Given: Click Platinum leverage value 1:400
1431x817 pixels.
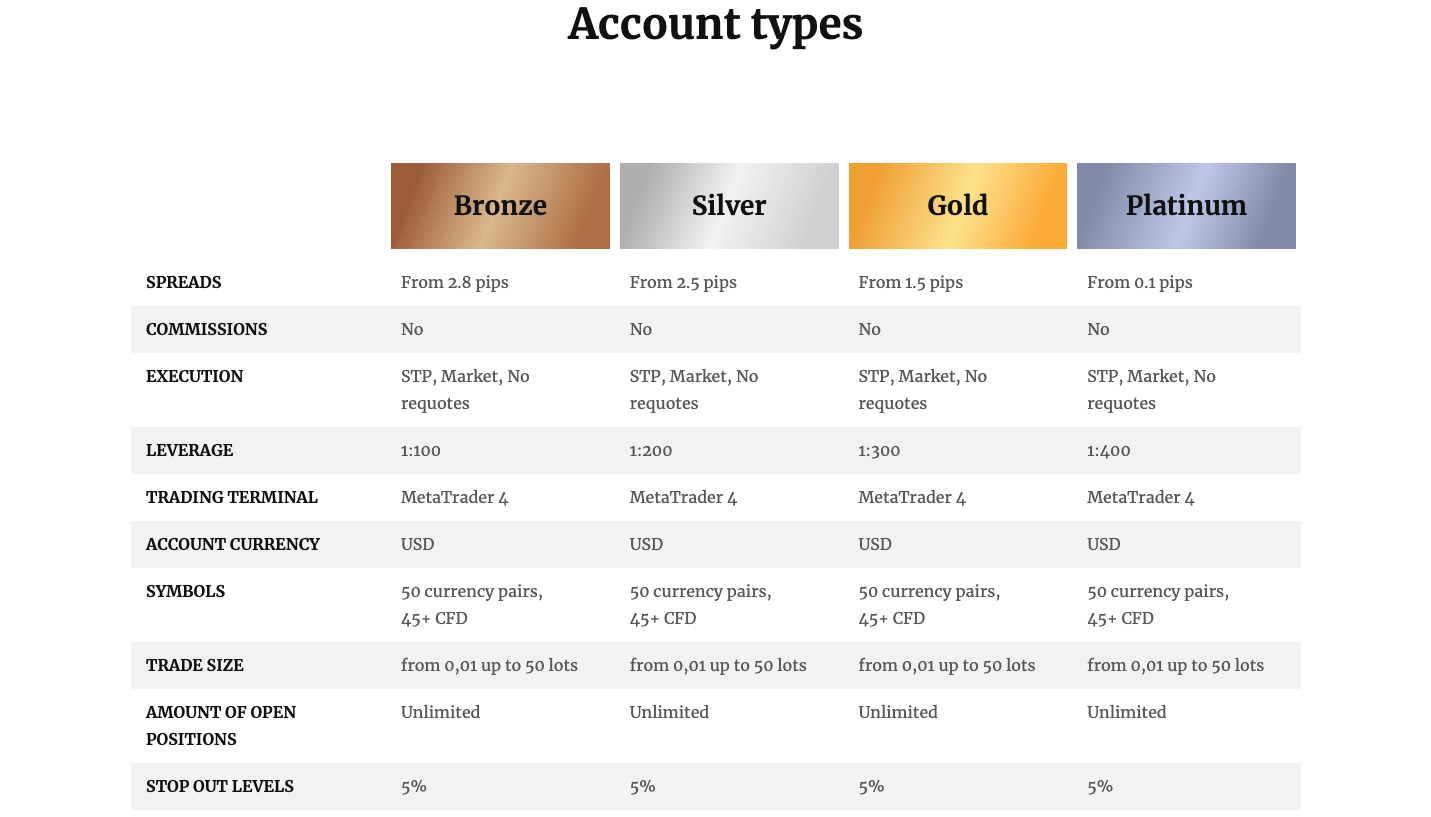Looking at the screenshot, I should click(1109, 450).
